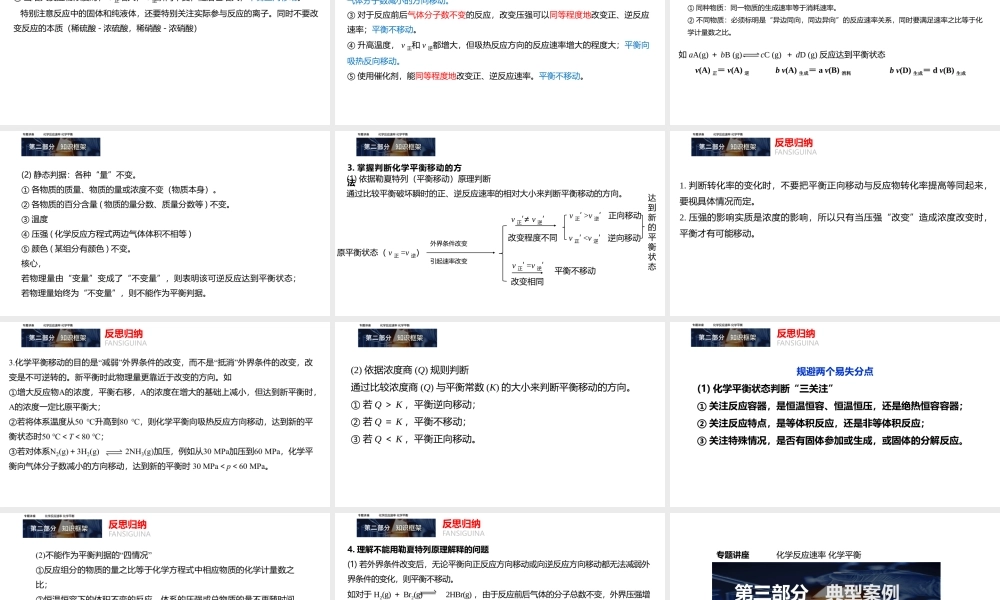Click 反思归纳 heading above 3.化学平衡移动的目的 slide
This screenshot has width=1000, height=600.
pyautogui.click(x=124, y=333)
